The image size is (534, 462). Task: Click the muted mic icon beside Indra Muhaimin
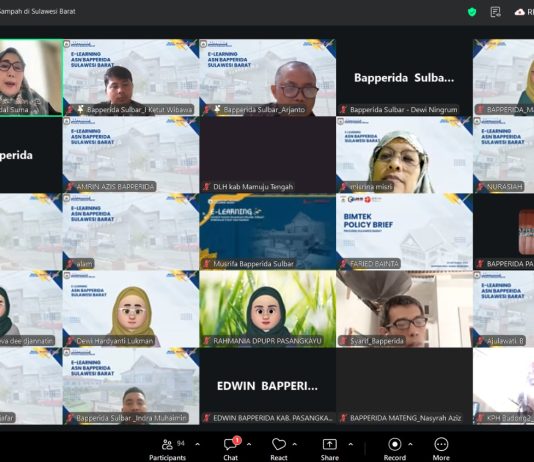coord(70,418)
